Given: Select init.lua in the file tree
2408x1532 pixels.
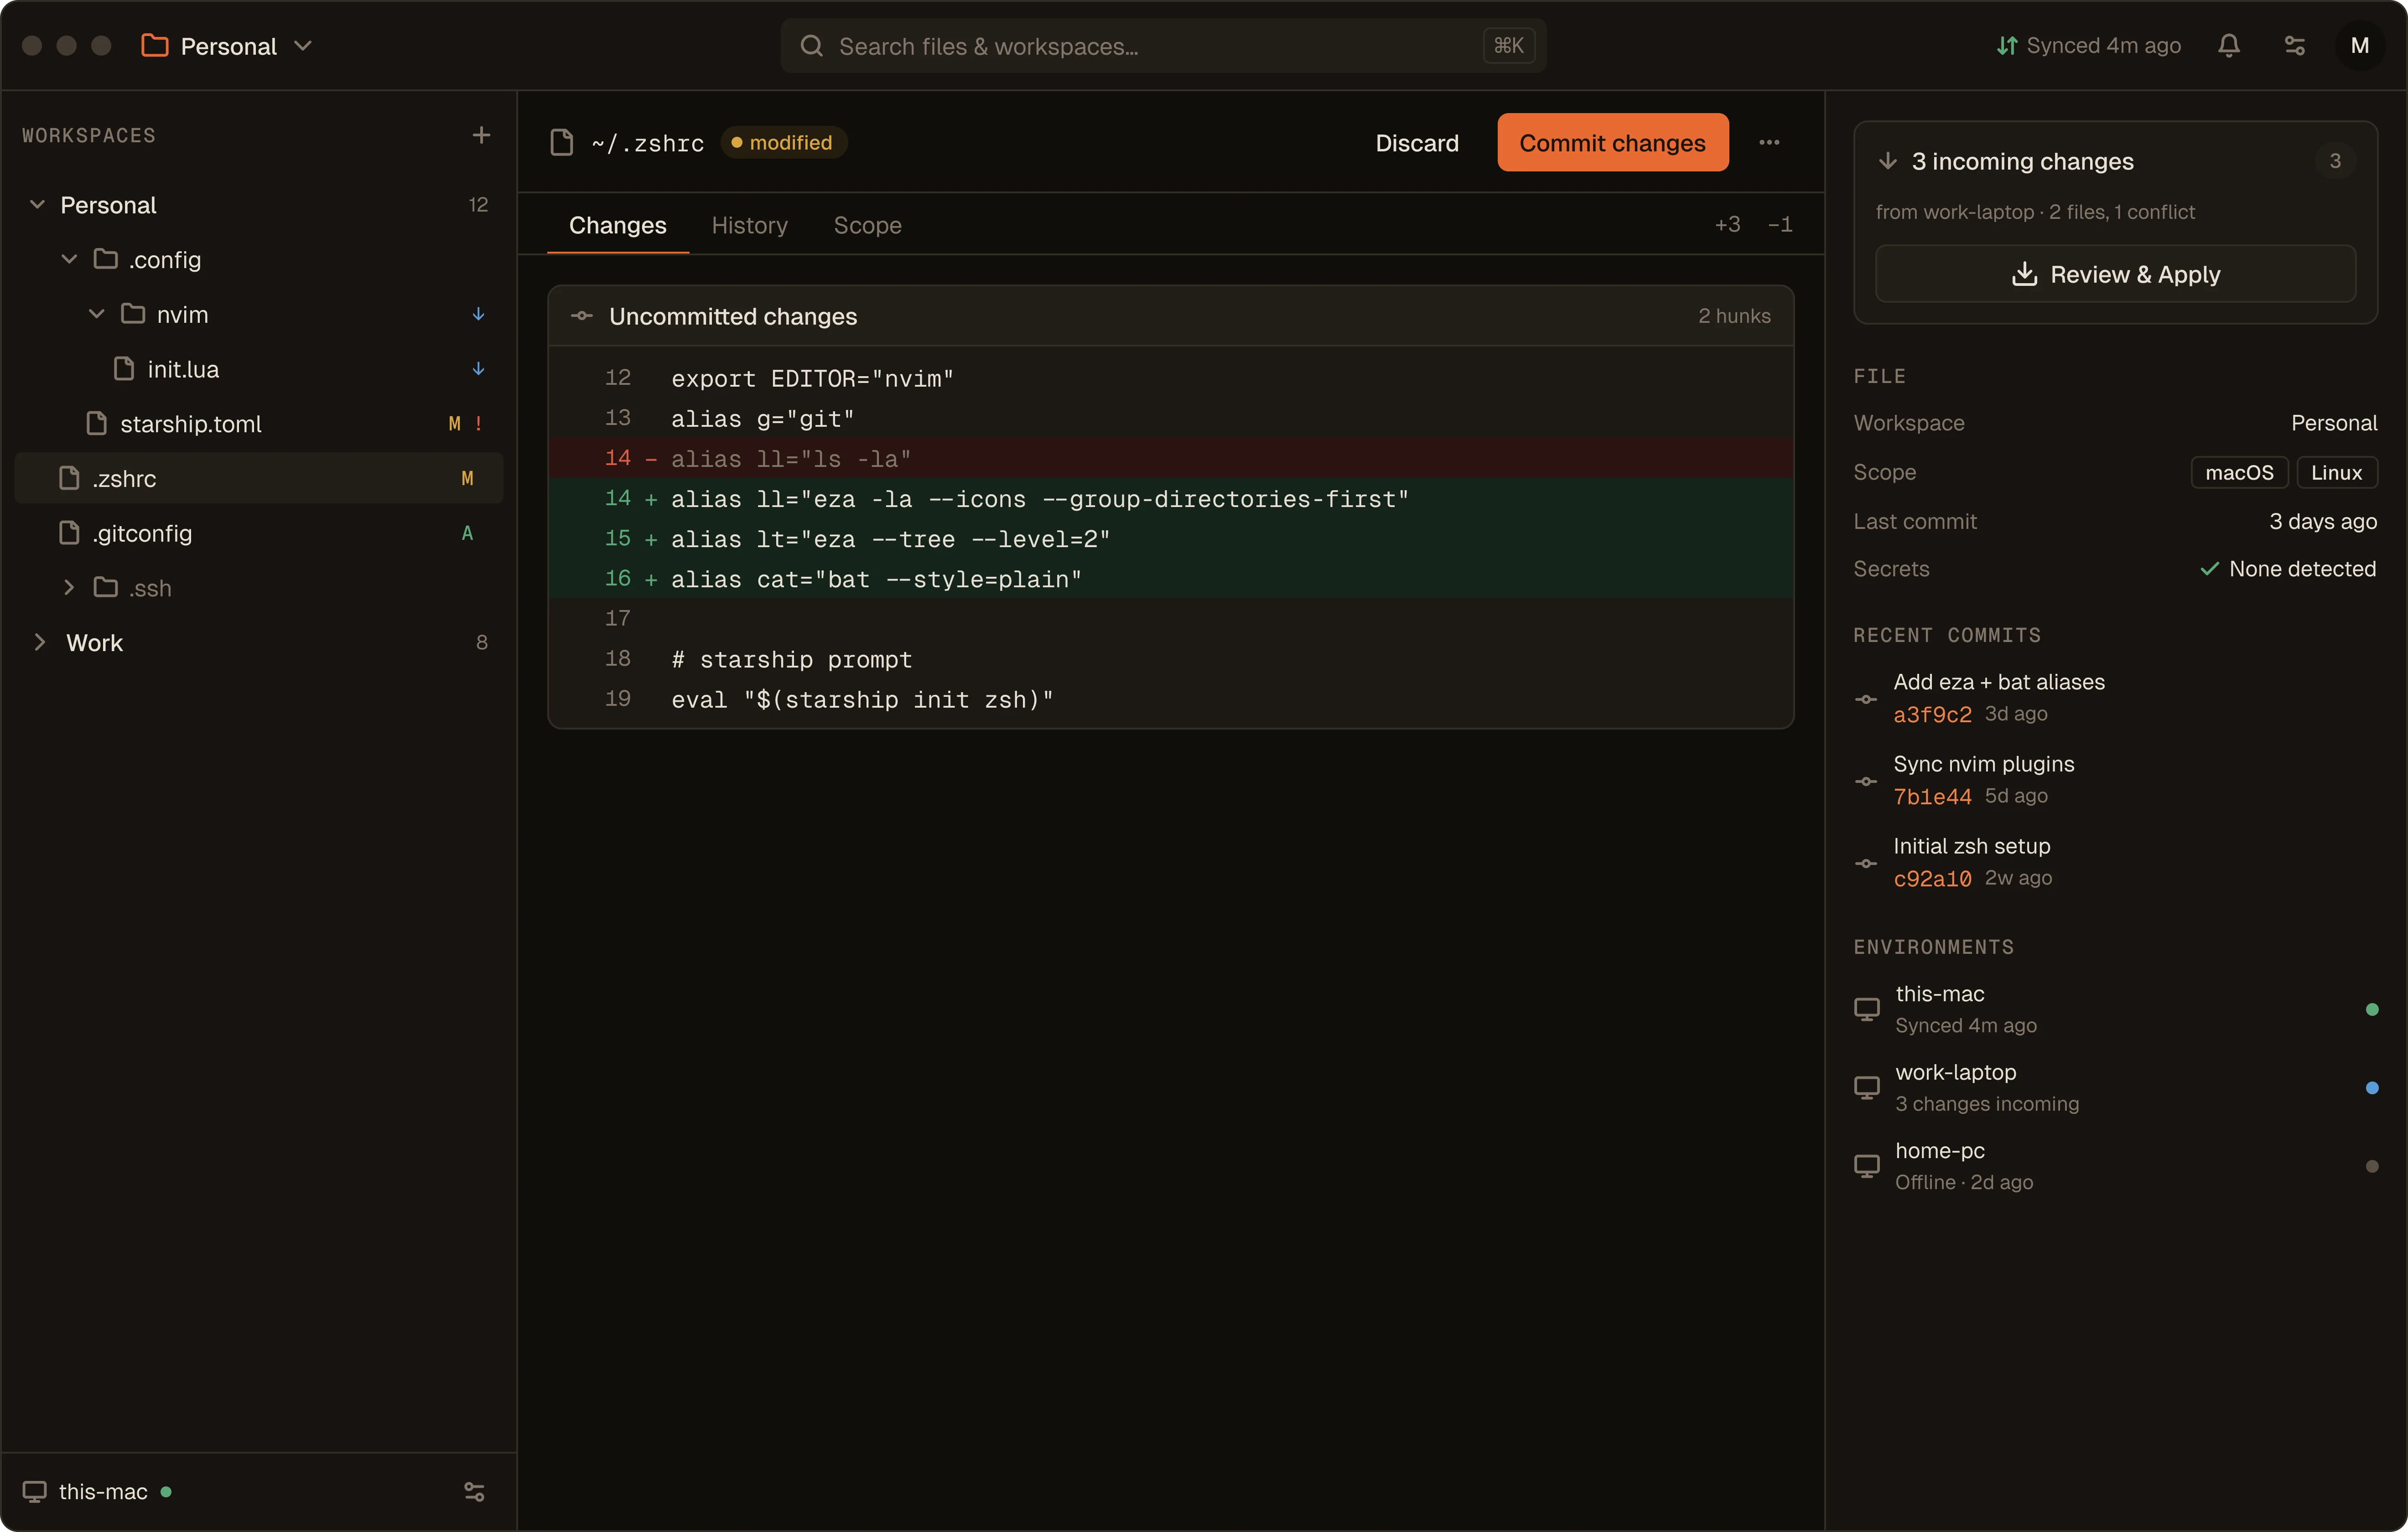Looking at the screenshot, I should (x=259, y=369).
